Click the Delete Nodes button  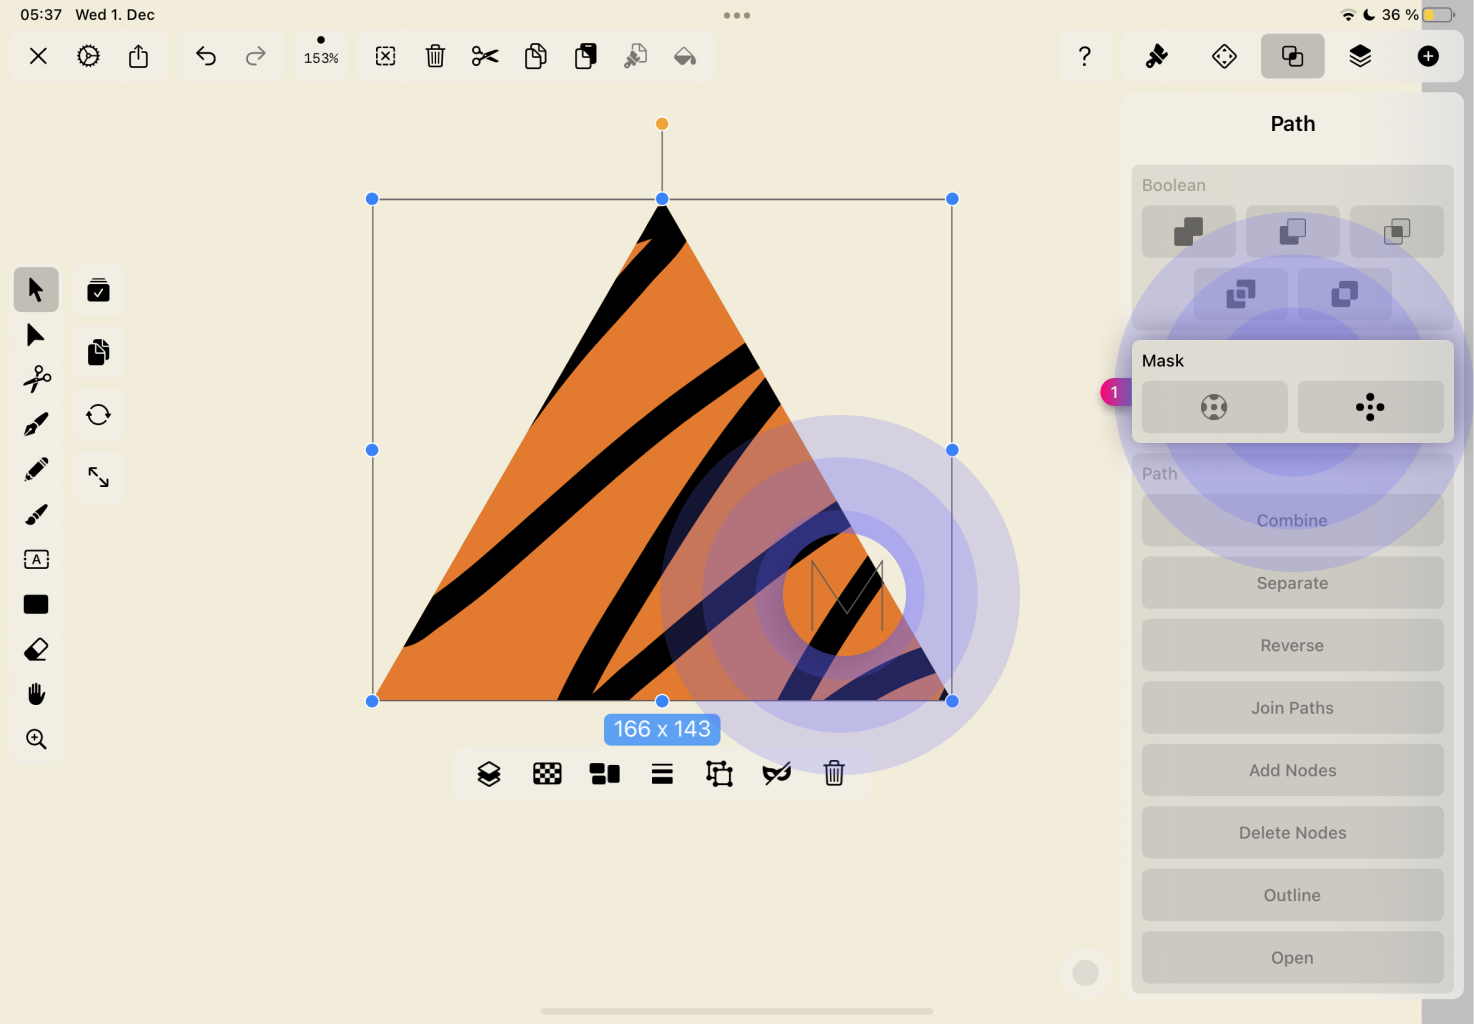(1292, 833)
